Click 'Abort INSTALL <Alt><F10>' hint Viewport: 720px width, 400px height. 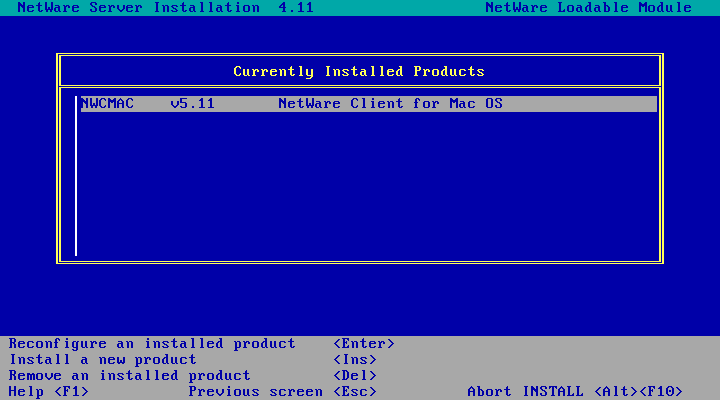pos(575,392)
